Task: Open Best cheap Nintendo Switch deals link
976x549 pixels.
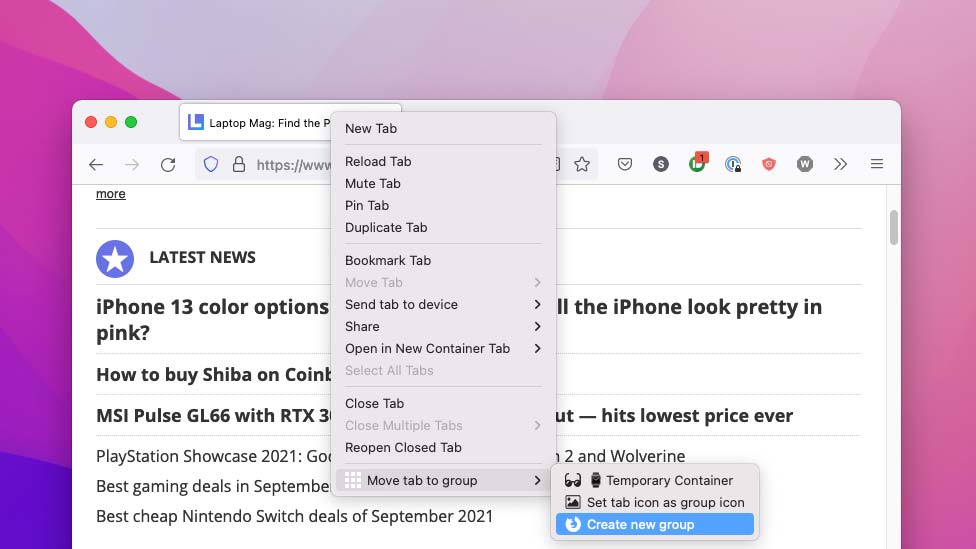Action: [294, 516]
